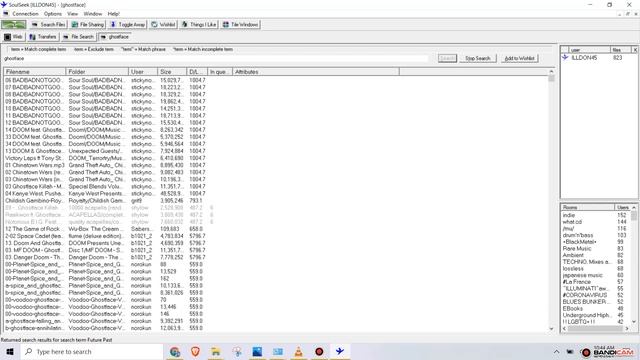
Task: Sort room list by Users column
Action: (x=622, y=207)
